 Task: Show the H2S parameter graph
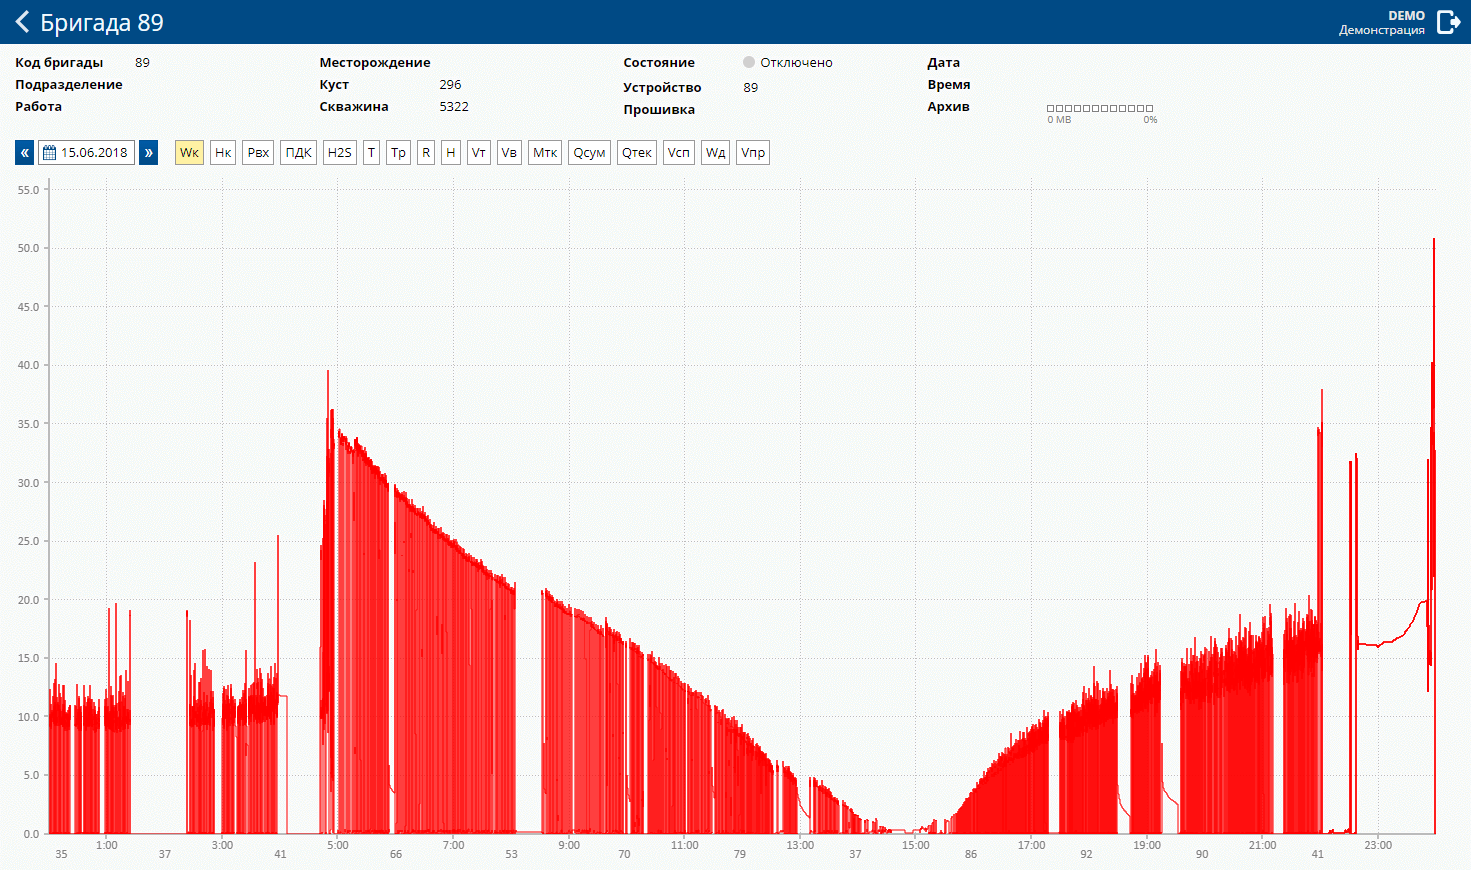[x=340, y=153]
